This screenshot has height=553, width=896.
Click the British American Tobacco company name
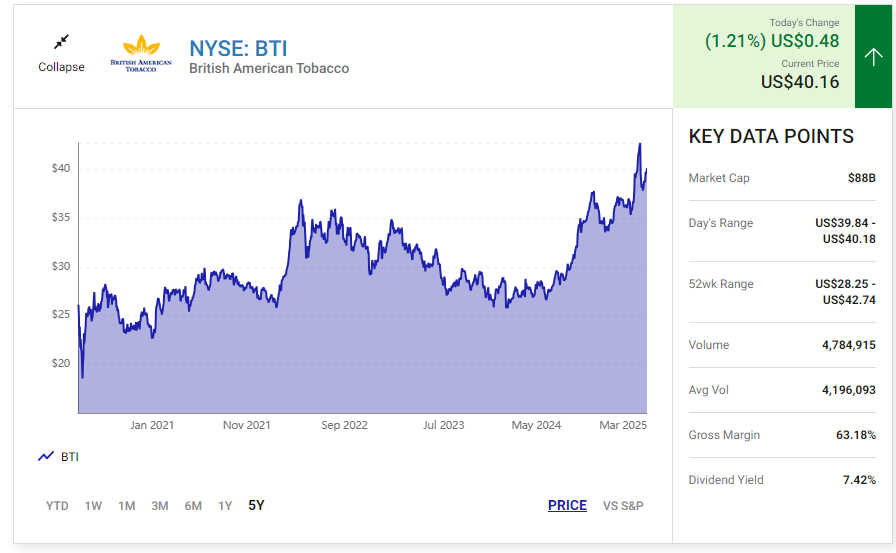point(269,69)
